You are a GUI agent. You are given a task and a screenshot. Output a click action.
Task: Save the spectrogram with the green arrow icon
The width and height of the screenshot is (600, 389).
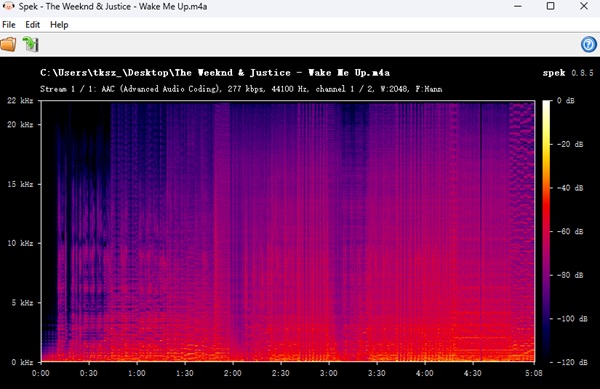30,44
